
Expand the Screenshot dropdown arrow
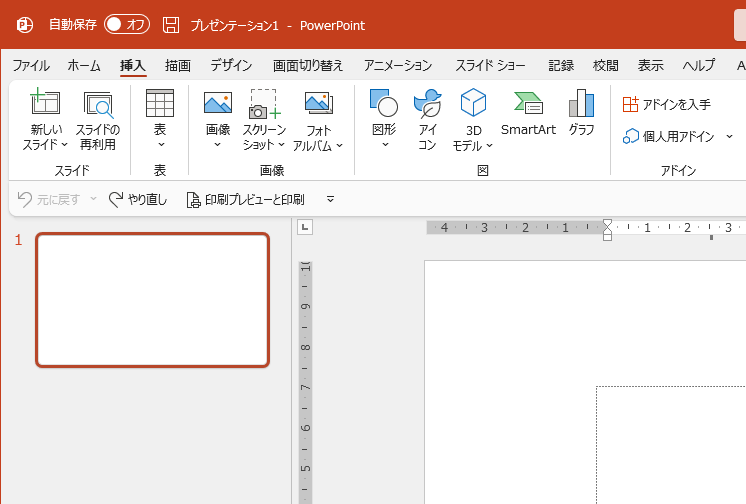[x=281, y=145]
